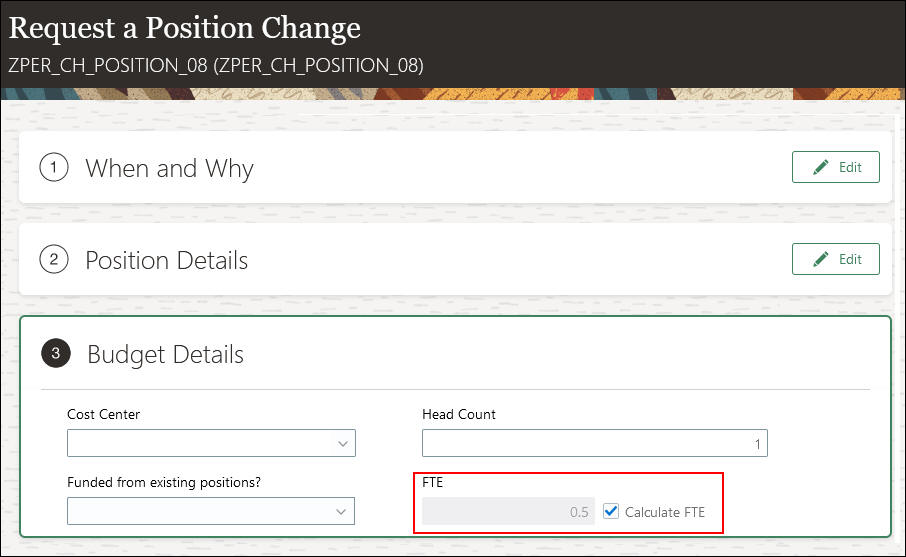Expand the Cost Center dropdown arrow
The image size is (906, 557).
click(x=342, y=443)
